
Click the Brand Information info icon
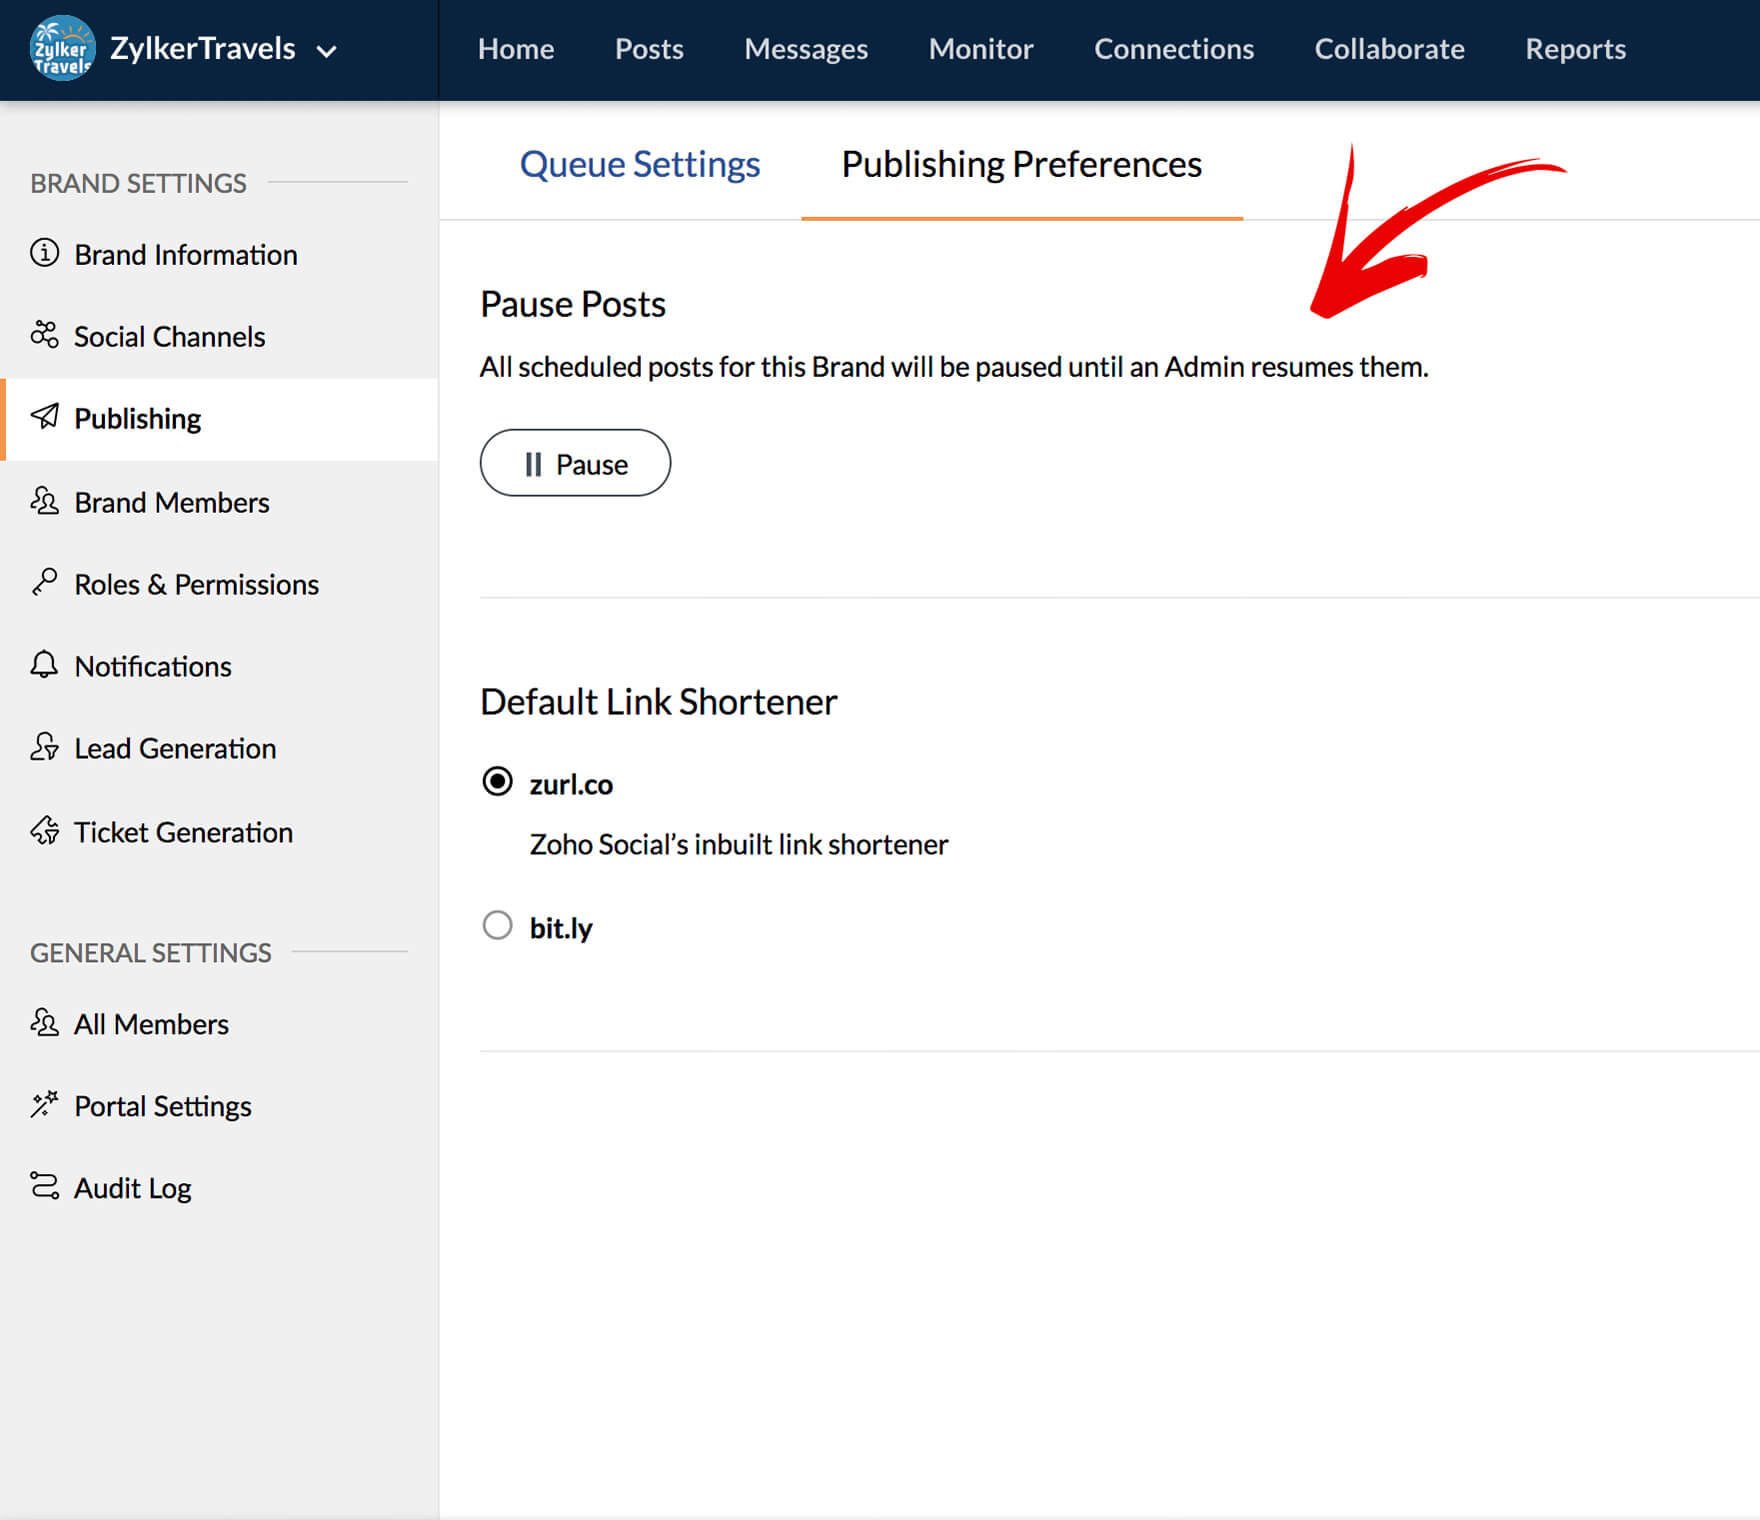[45, 253]
